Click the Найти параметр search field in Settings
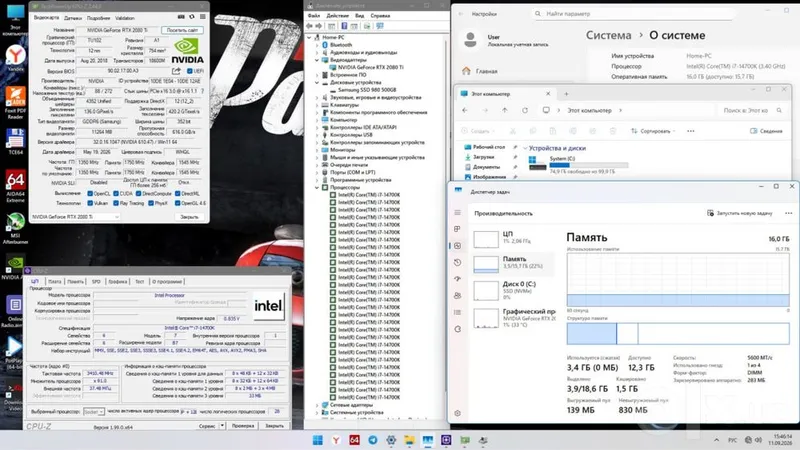Screen dimensions: 800x450 tap(633, 14)
